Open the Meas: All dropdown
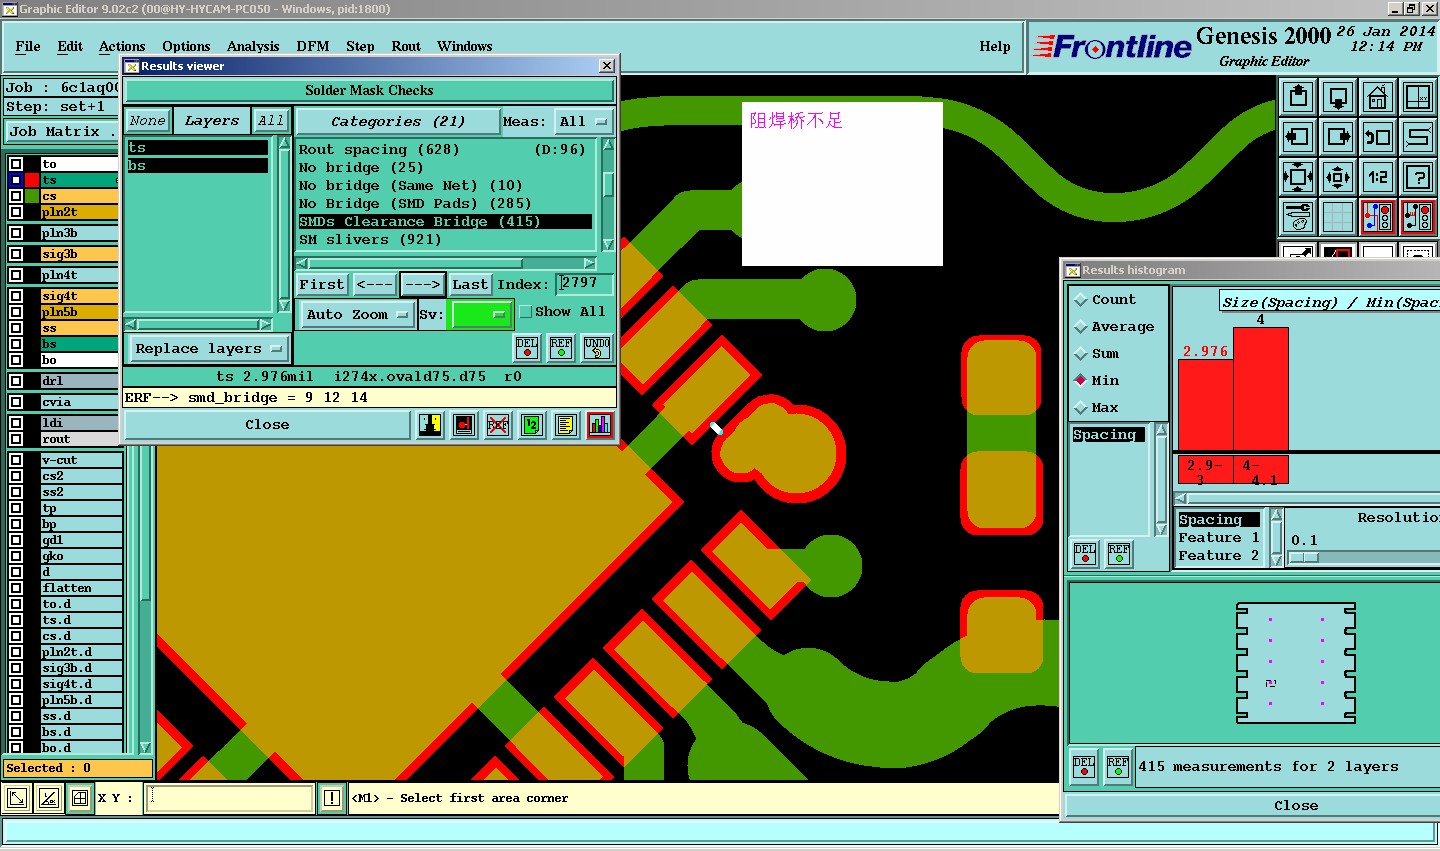The height and width of the screenshot is (851, 1440). tap(583, 121)
